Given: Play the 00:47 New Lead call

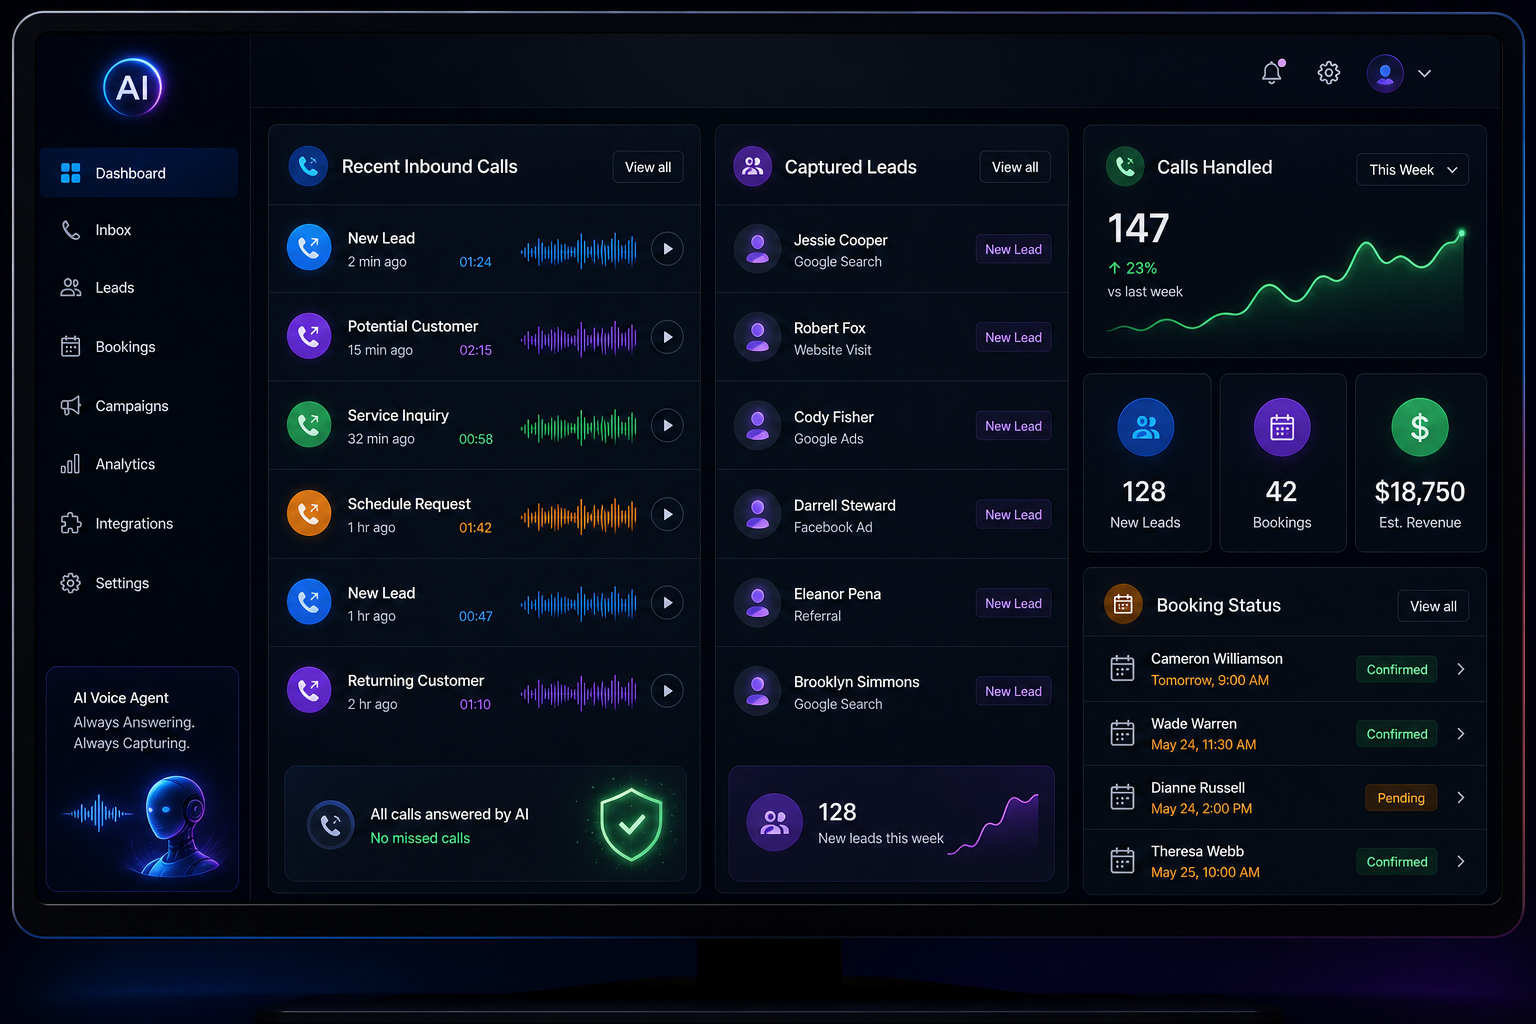Looking at the screenshot, I should (x=667, y=602).
